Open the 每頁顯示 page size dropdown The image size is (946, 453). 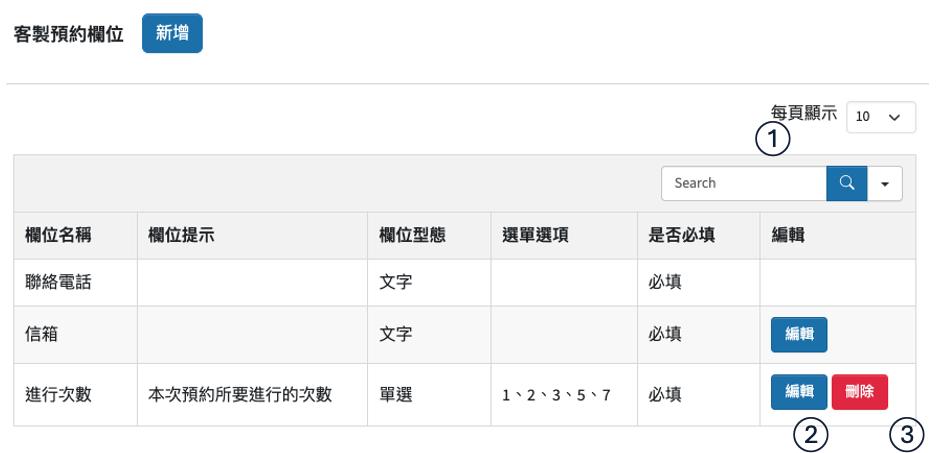coord(881,116)
